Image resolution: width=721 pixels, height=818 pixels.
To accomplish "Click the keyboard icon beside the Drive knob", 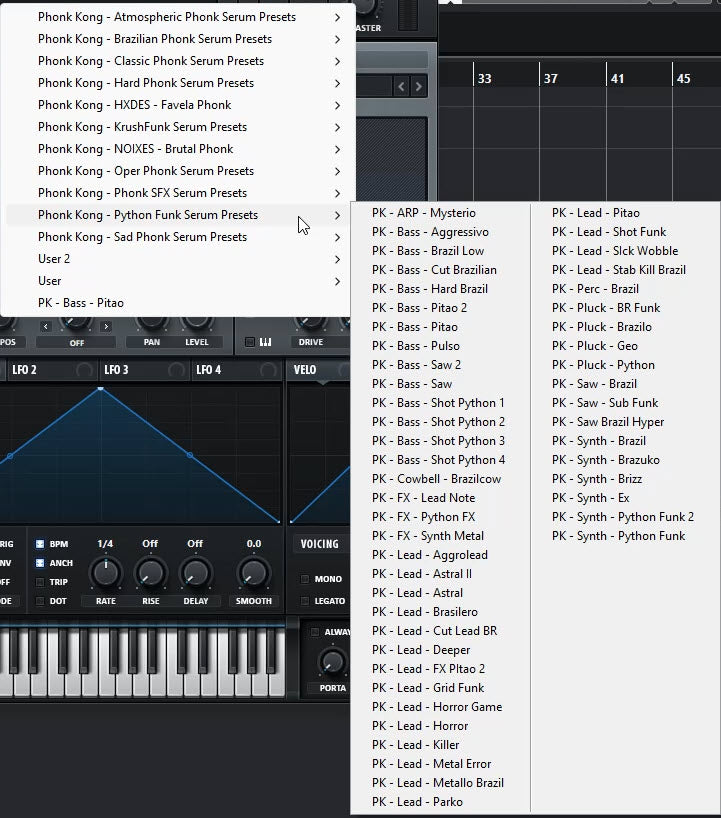I will coord(266,342).
